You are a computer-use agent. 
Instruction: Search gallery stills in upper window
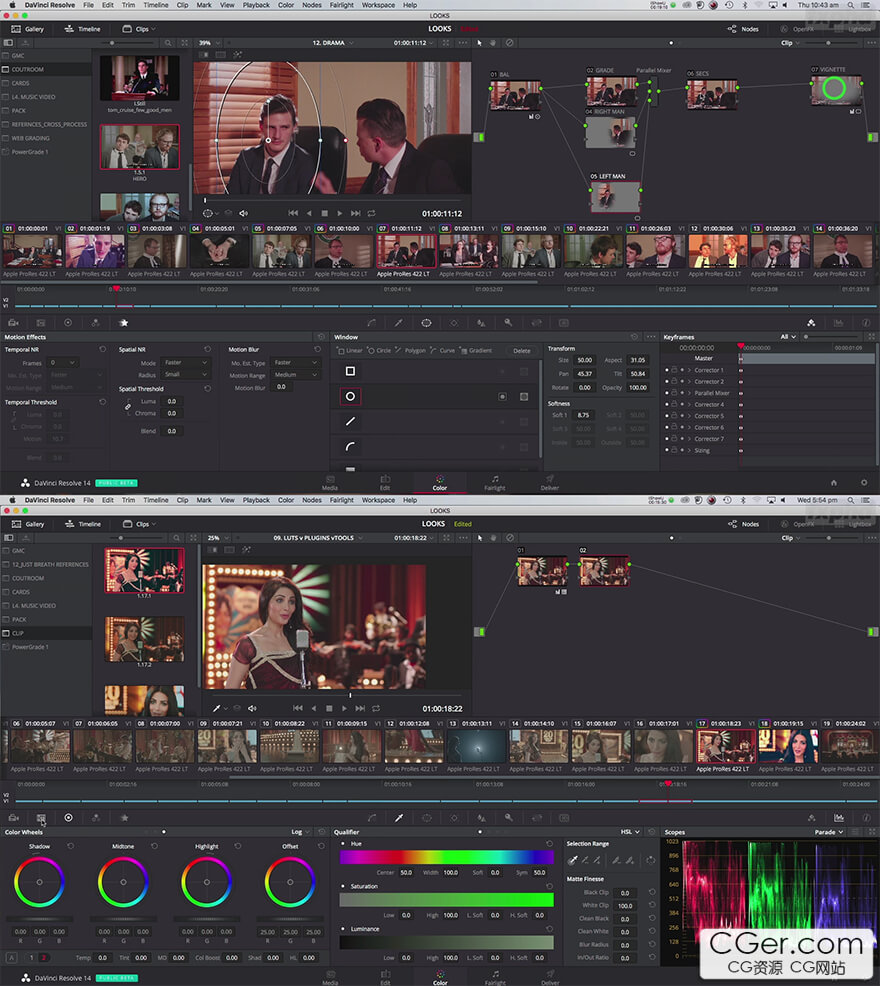(168, 43)
